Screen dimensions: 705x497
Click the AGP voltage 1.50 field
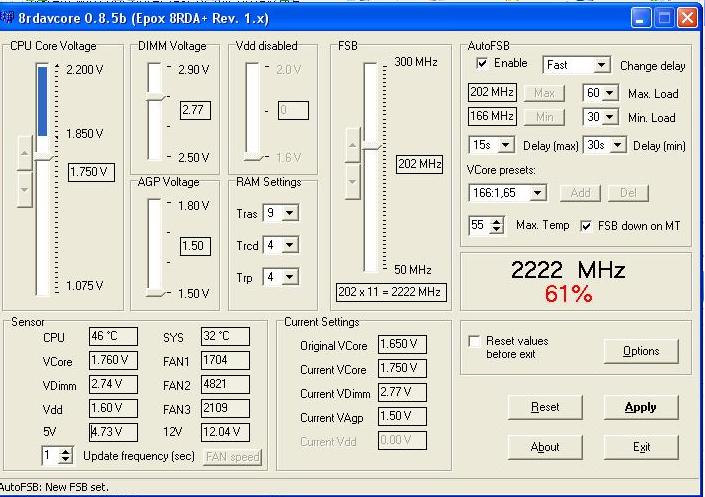[x=195, y=246]
